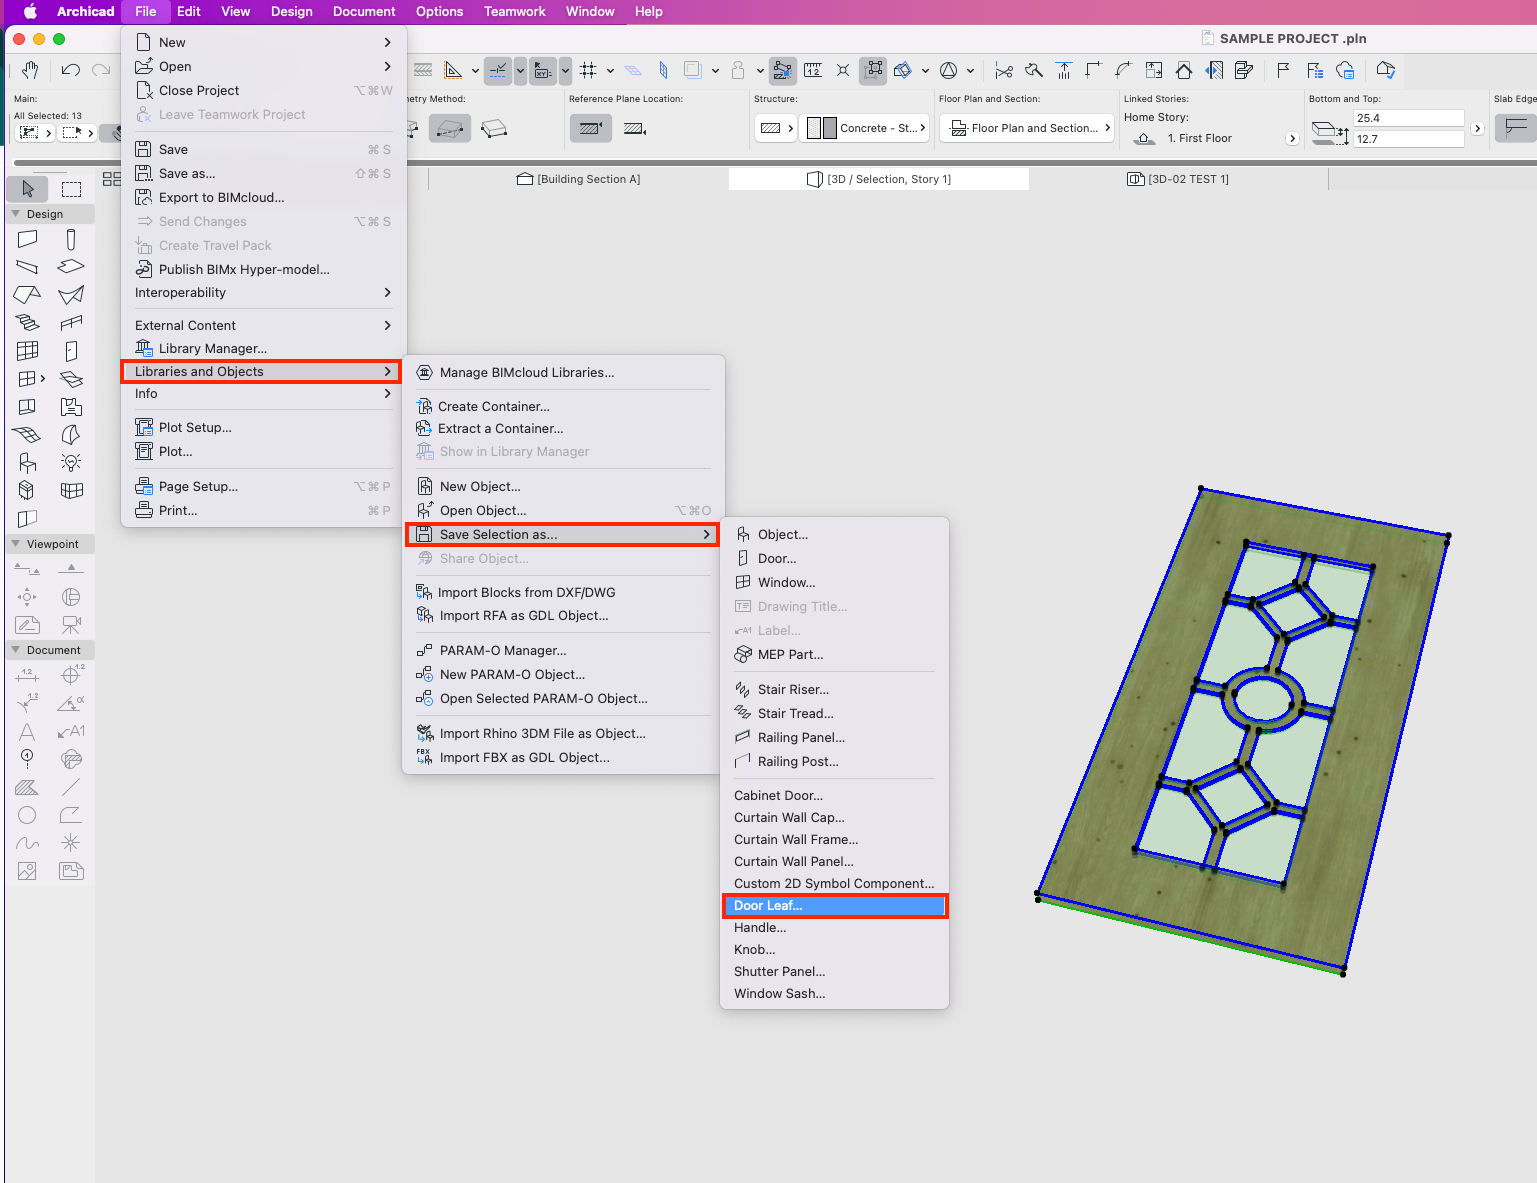Select the Shell tool
The height and width of the screenshot is (1183, 1537).
71,295
